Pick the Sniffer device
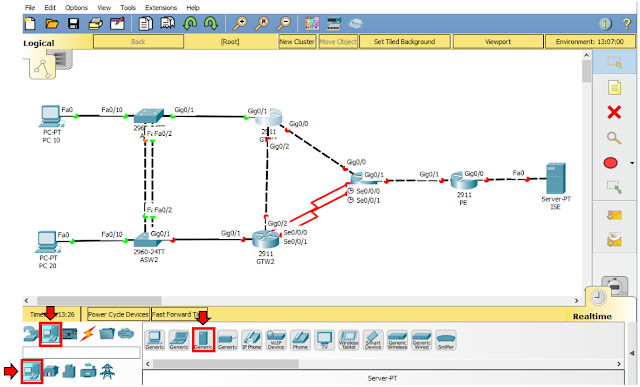This screenshot has height=387, width=640. (x=446, y=340)
